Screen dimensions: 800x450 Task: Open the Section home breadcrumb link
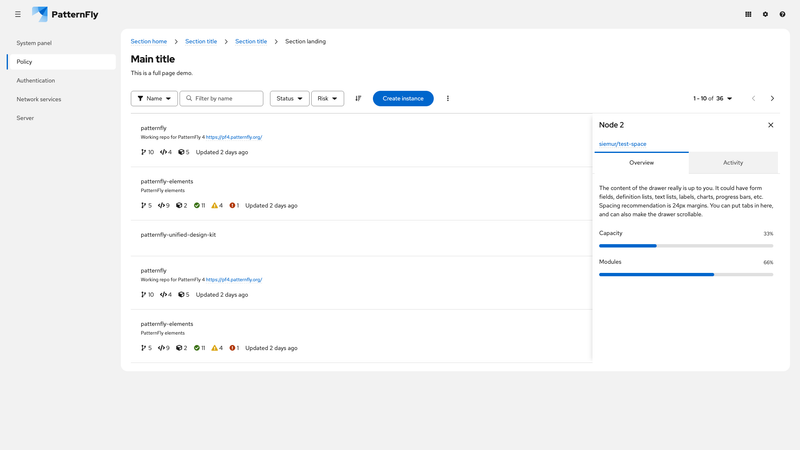click(148, 41)
